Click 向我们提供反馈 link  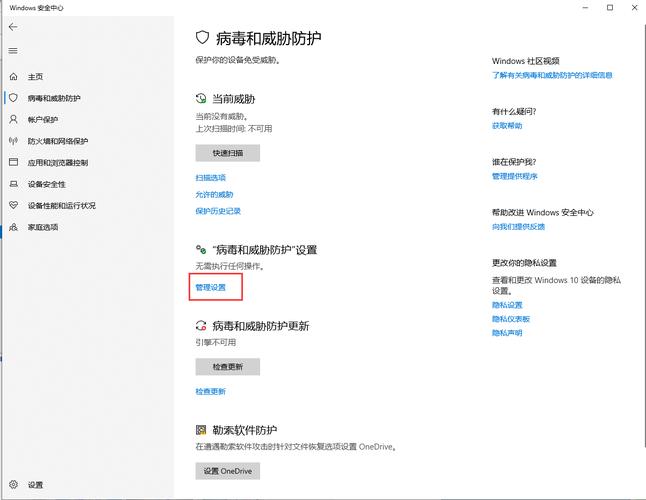[x=518, y=227]
